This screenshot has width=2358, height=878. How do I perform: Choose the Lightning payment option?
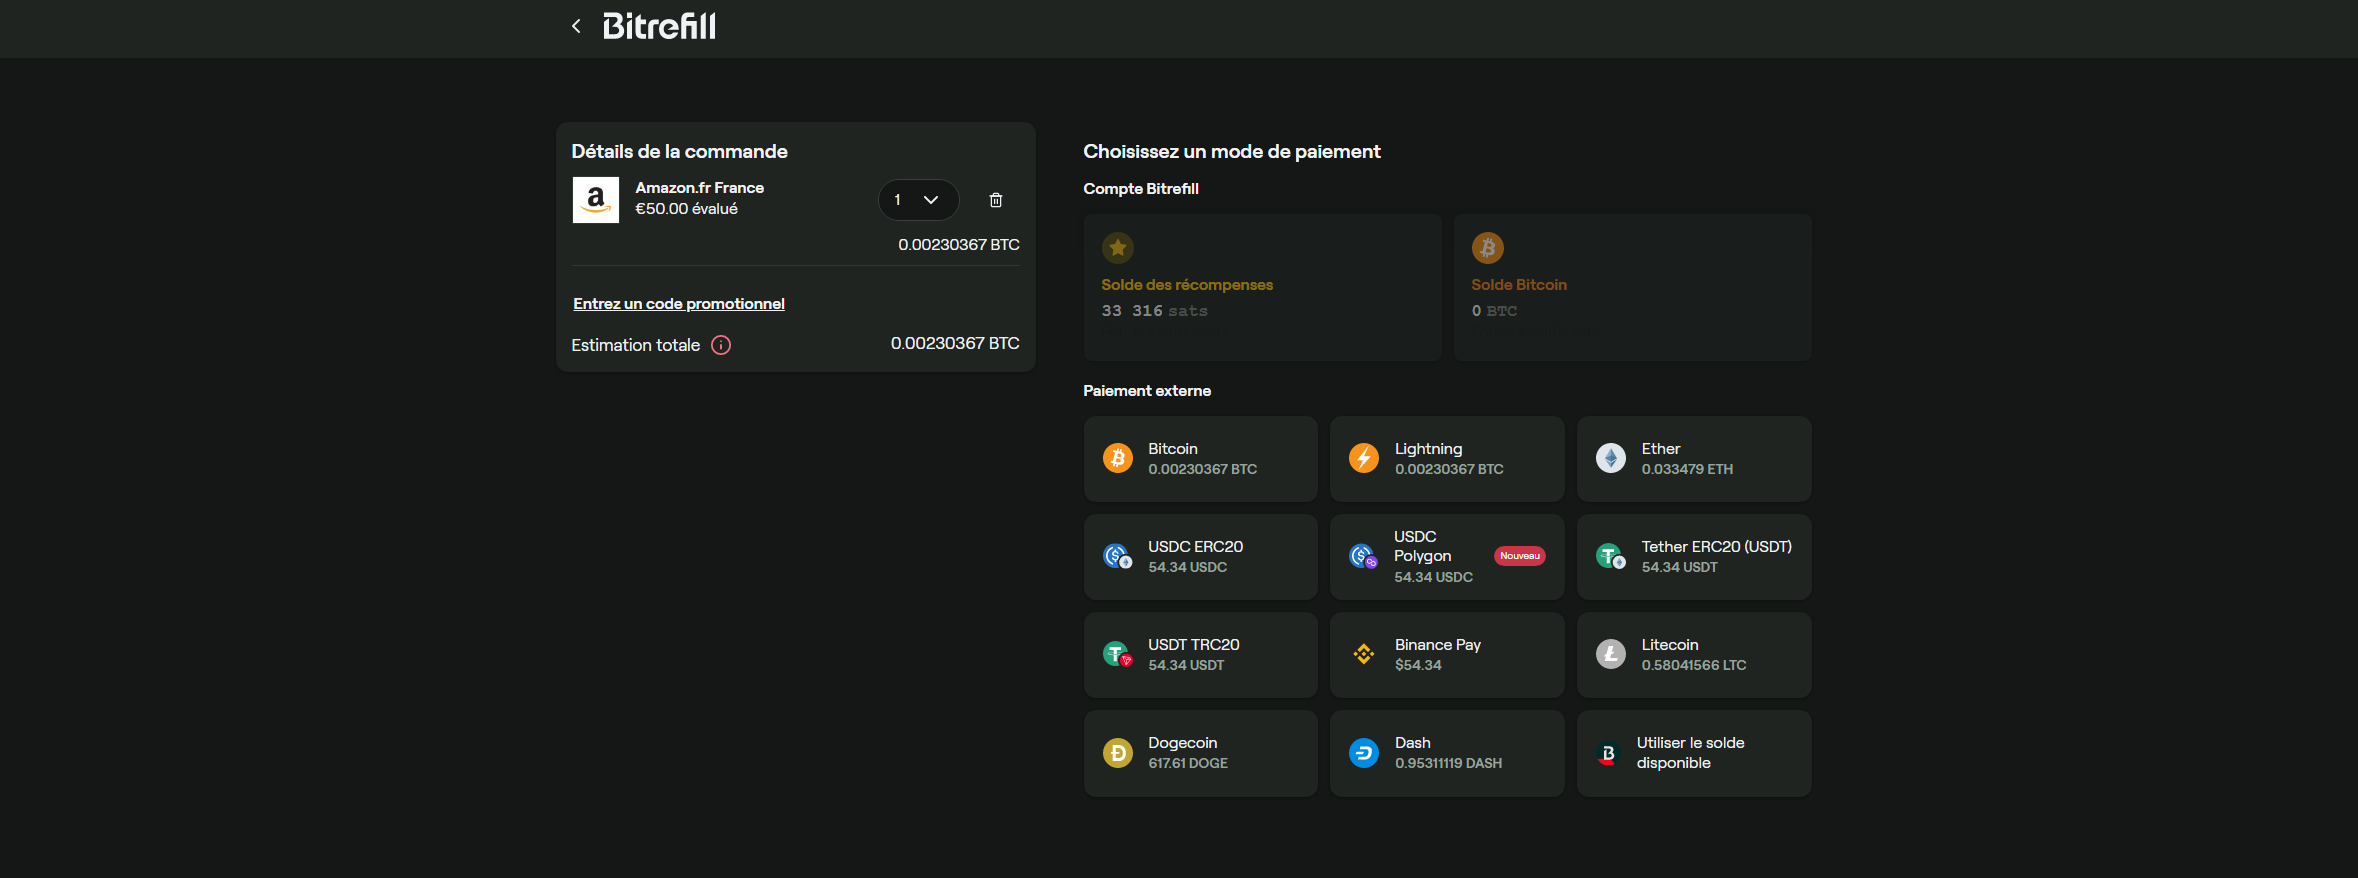point(1447,459)
